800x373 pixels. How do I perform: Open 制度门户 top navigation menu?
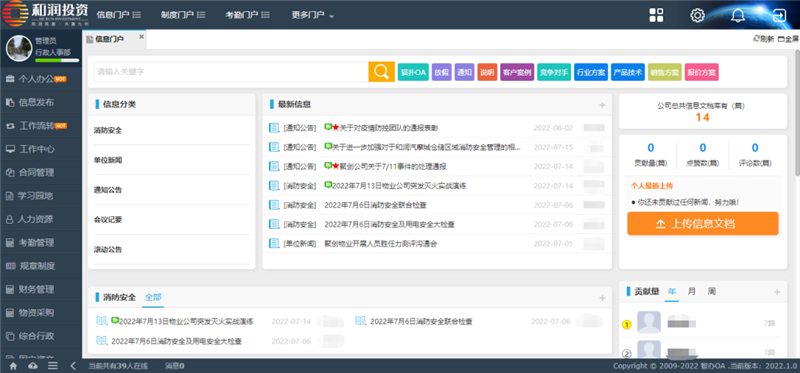pos(183,15)
